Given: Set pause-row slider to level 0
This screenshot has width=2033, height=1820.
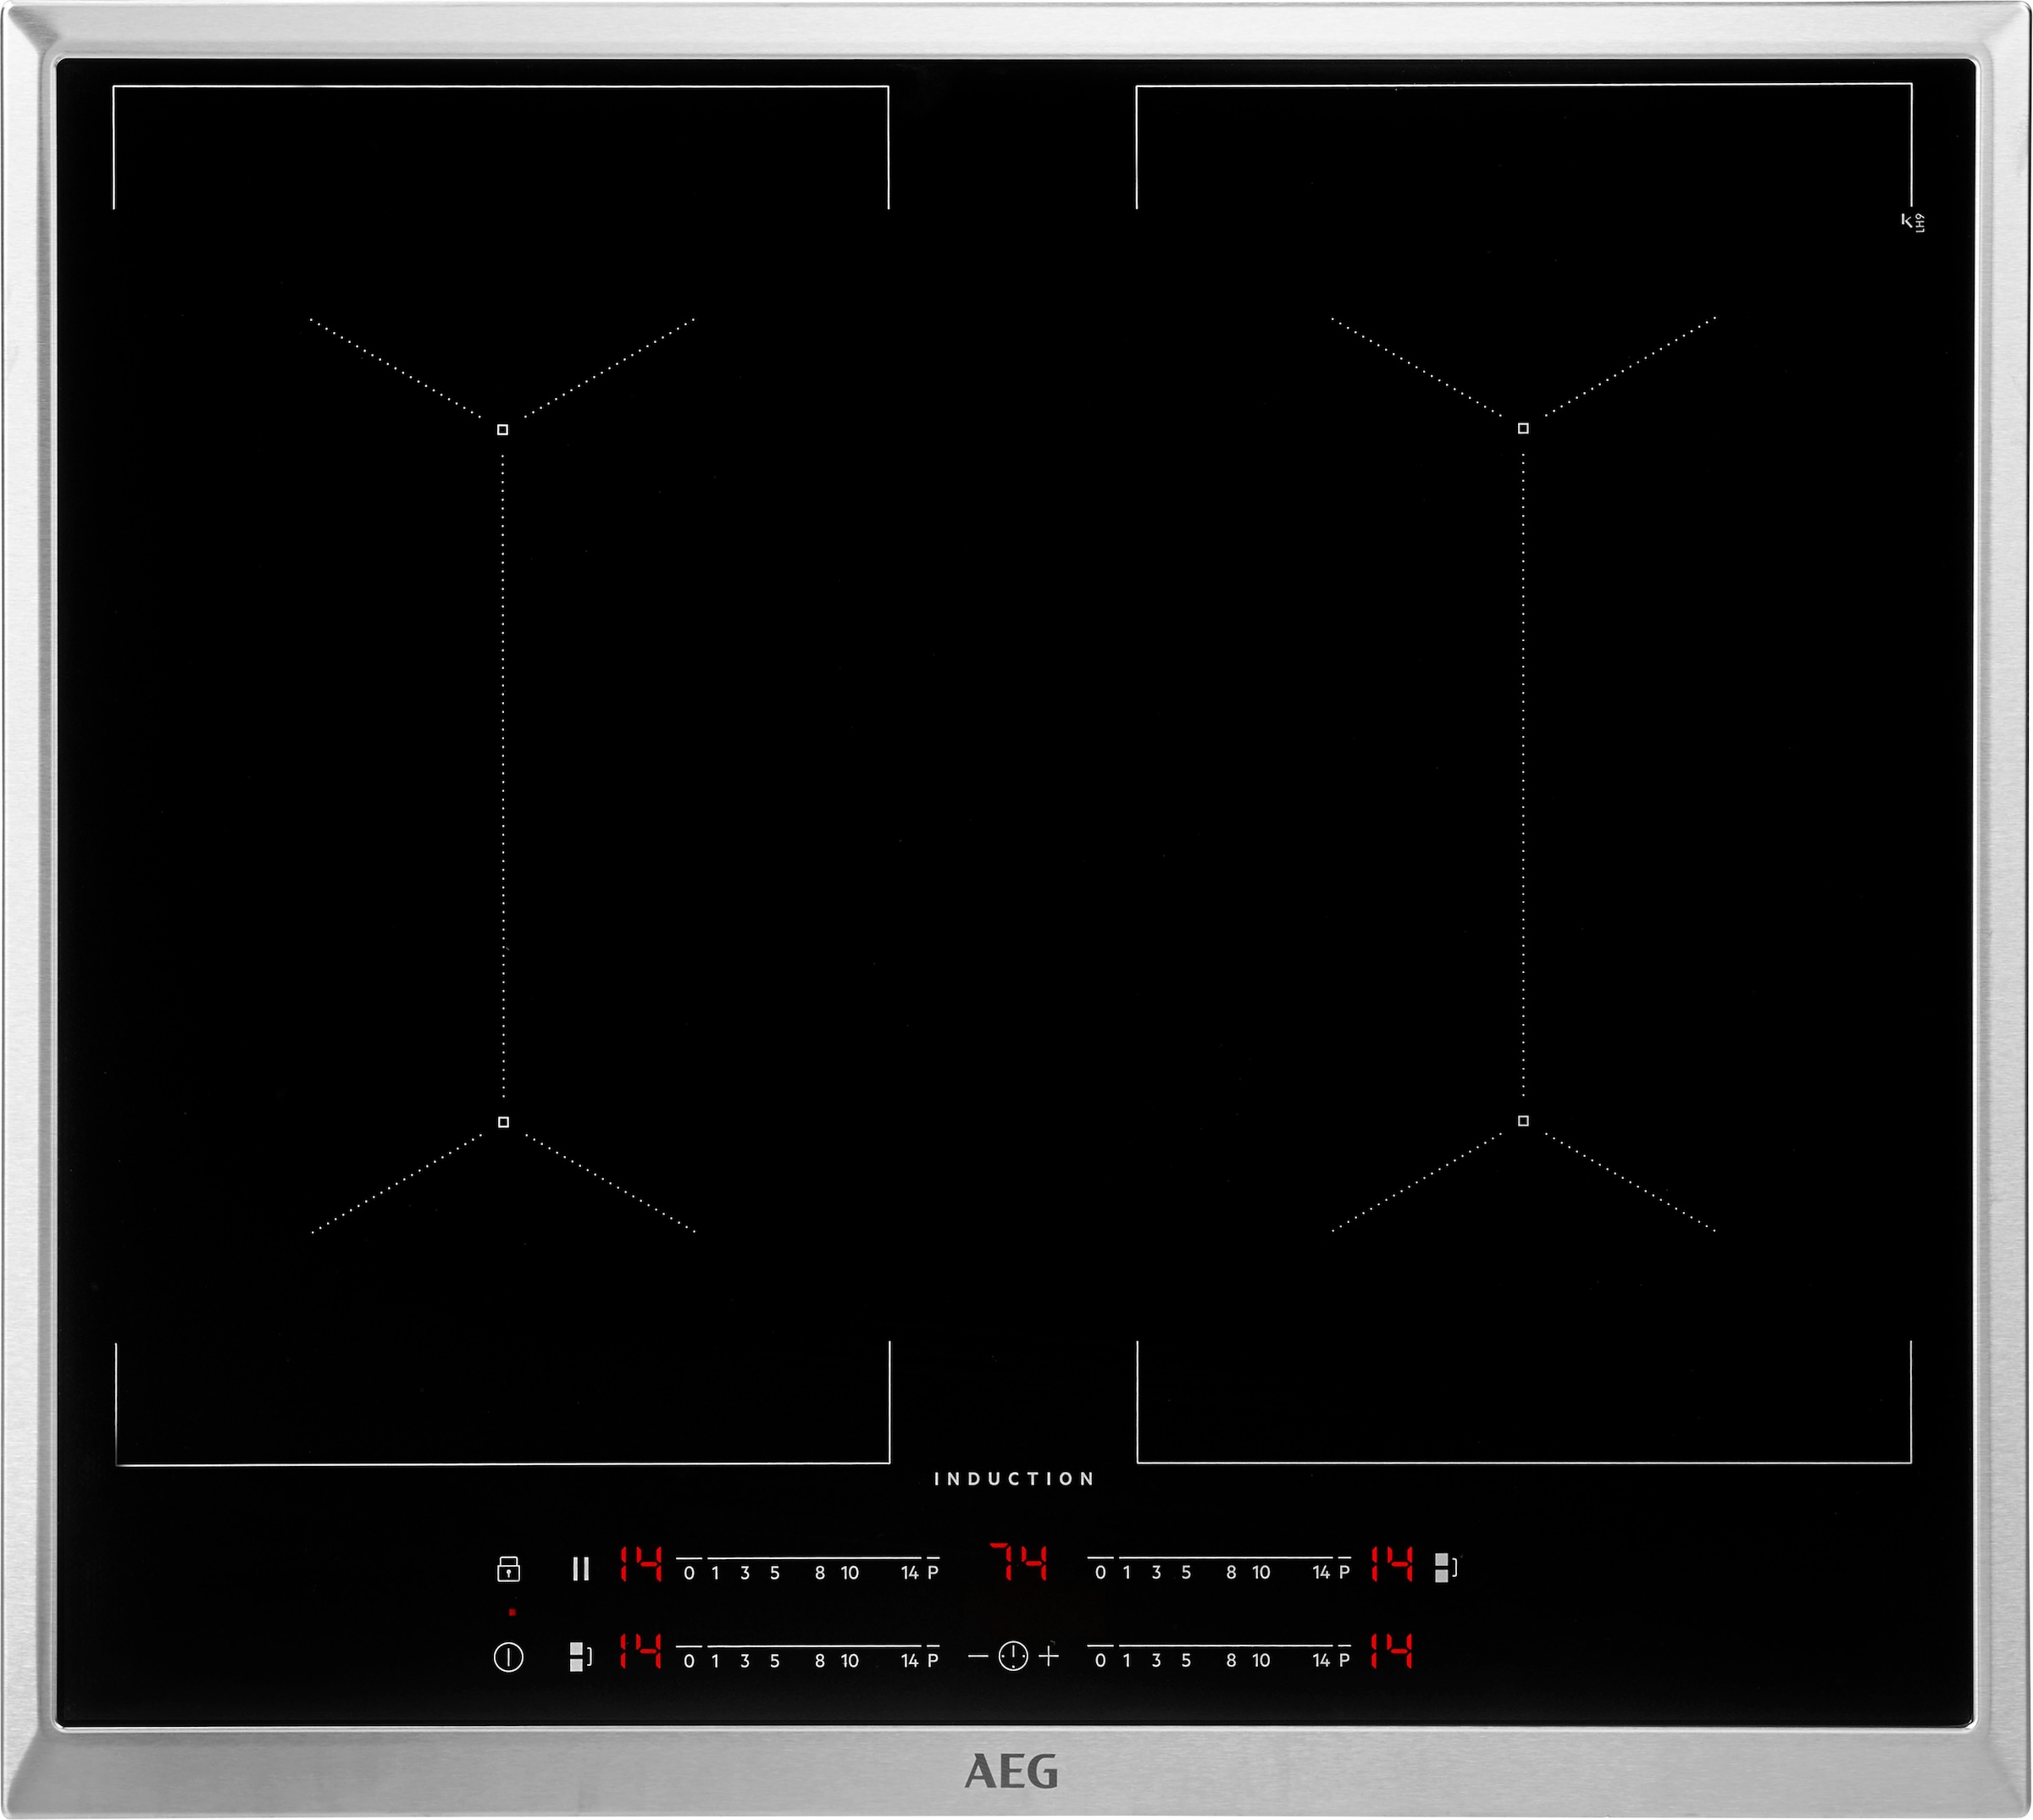Looking at the screenshot, I should pyautogui.click(x=689, y=1573).
